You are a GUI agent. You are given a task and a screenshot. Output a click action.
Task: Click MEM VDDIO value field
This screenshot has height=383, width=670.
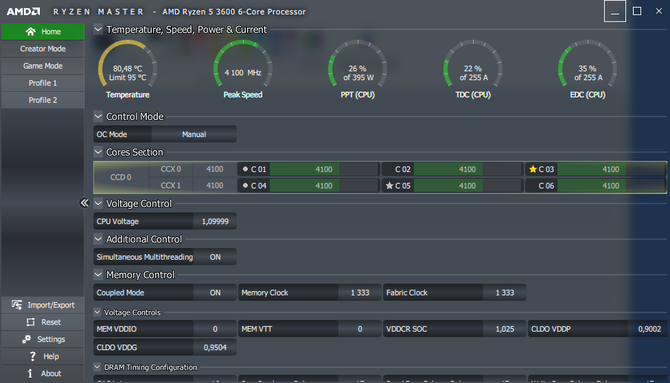click(215, 329)
